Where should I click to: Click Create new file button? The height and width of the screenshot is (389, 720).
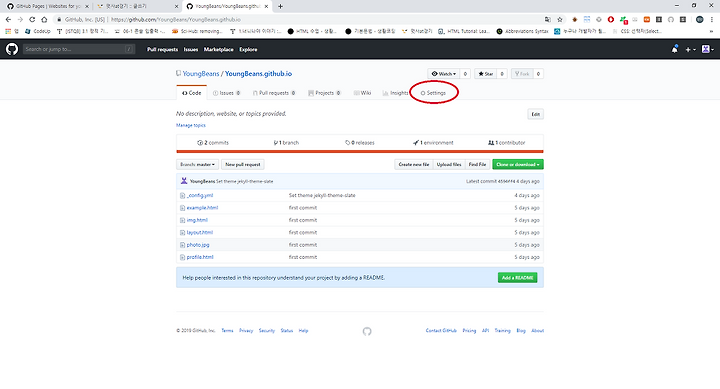414,164
